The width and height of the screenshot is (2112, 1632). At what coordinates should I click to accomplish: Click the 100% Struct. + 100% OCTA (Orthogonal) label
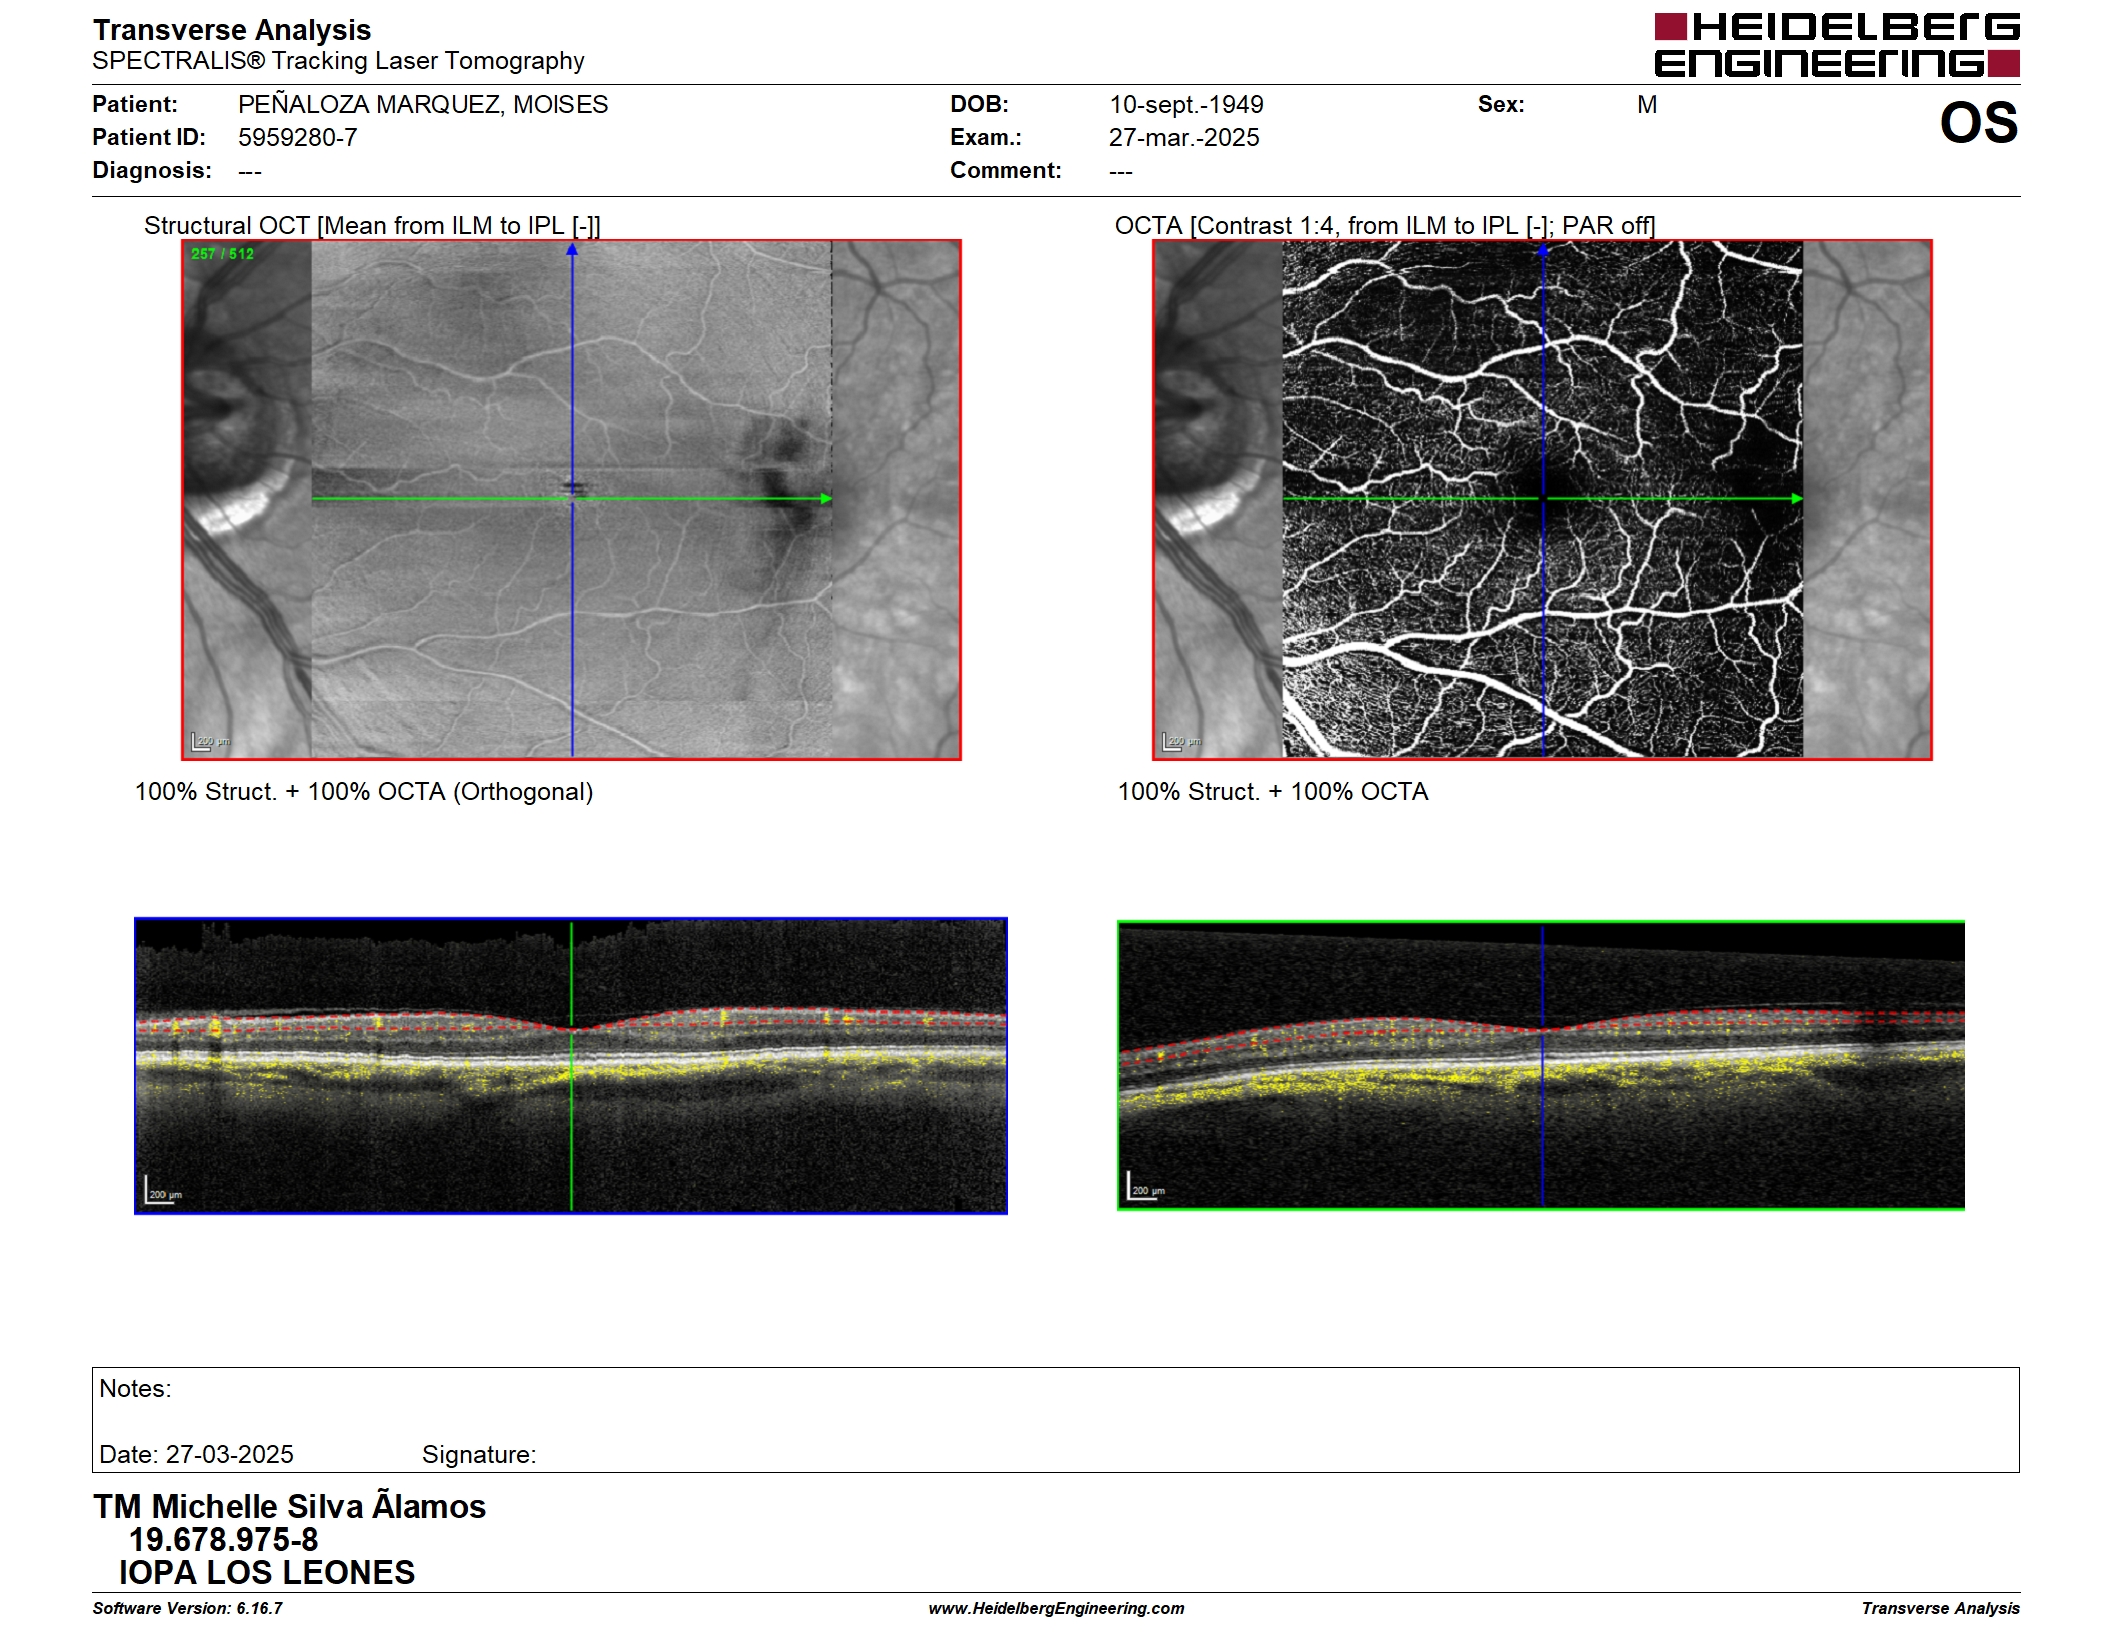(364, 792)
